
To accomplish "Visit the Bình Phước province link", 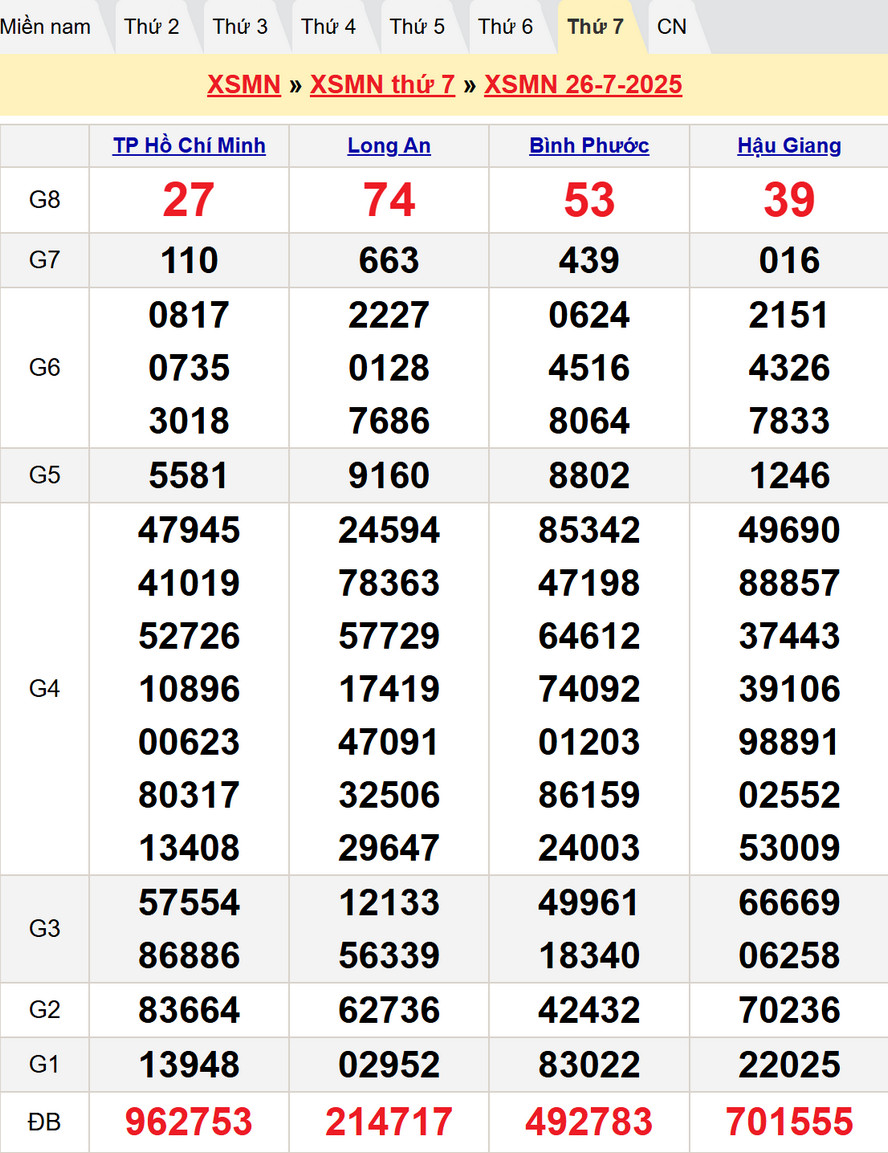I will pos(589,146).
